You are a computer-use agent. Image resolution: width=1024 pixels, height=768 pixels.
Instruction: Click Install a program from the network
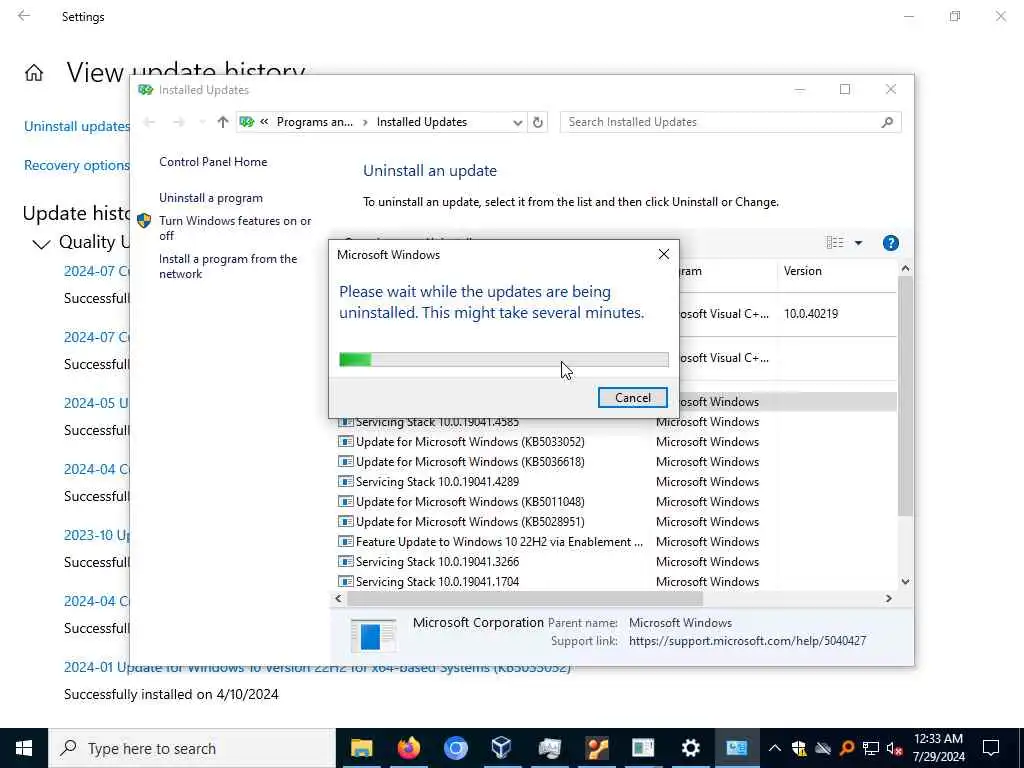coord(228,266)
